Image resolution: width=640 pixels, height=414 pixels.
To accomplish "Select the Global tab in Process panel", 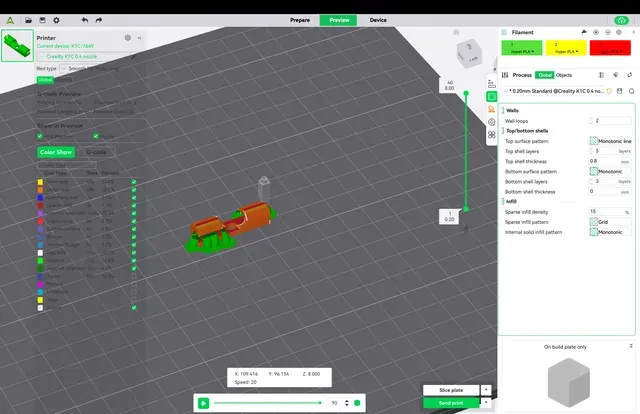I will click(544, 75).
